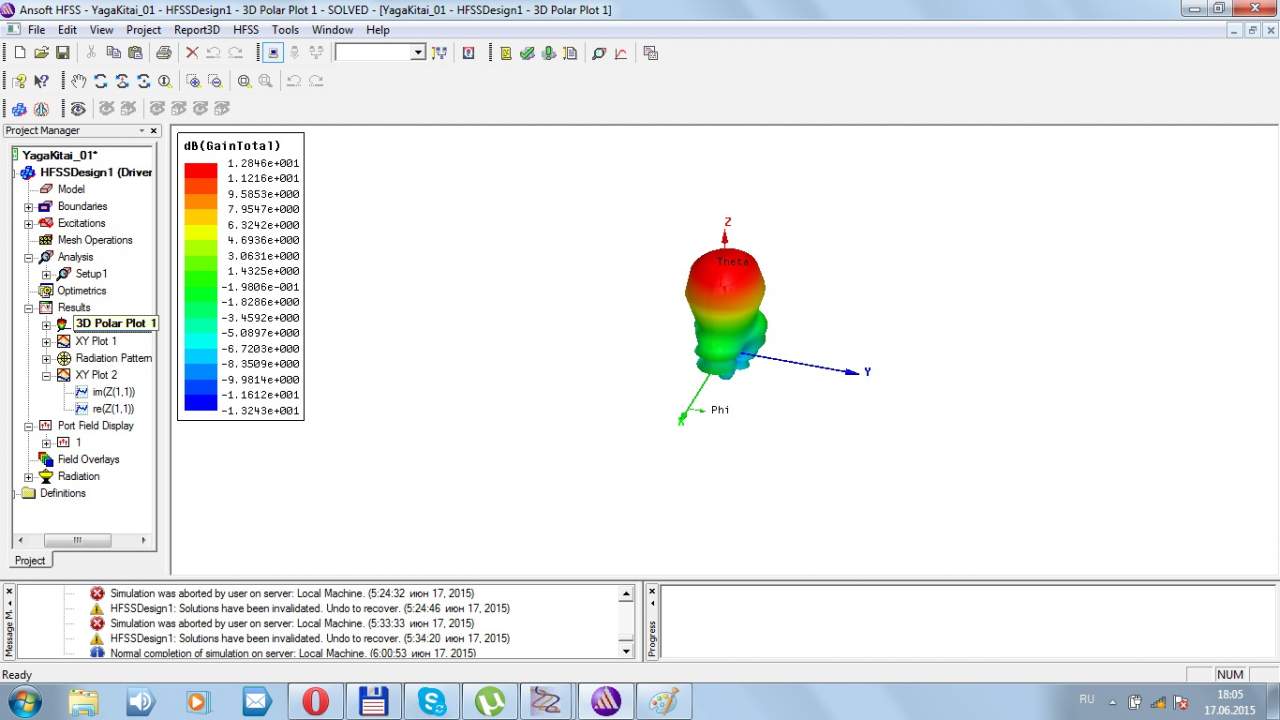Click the Validate green checkmark icon
The height and width of the screenshot is (720, 1280).
click(x=527, y=53)
